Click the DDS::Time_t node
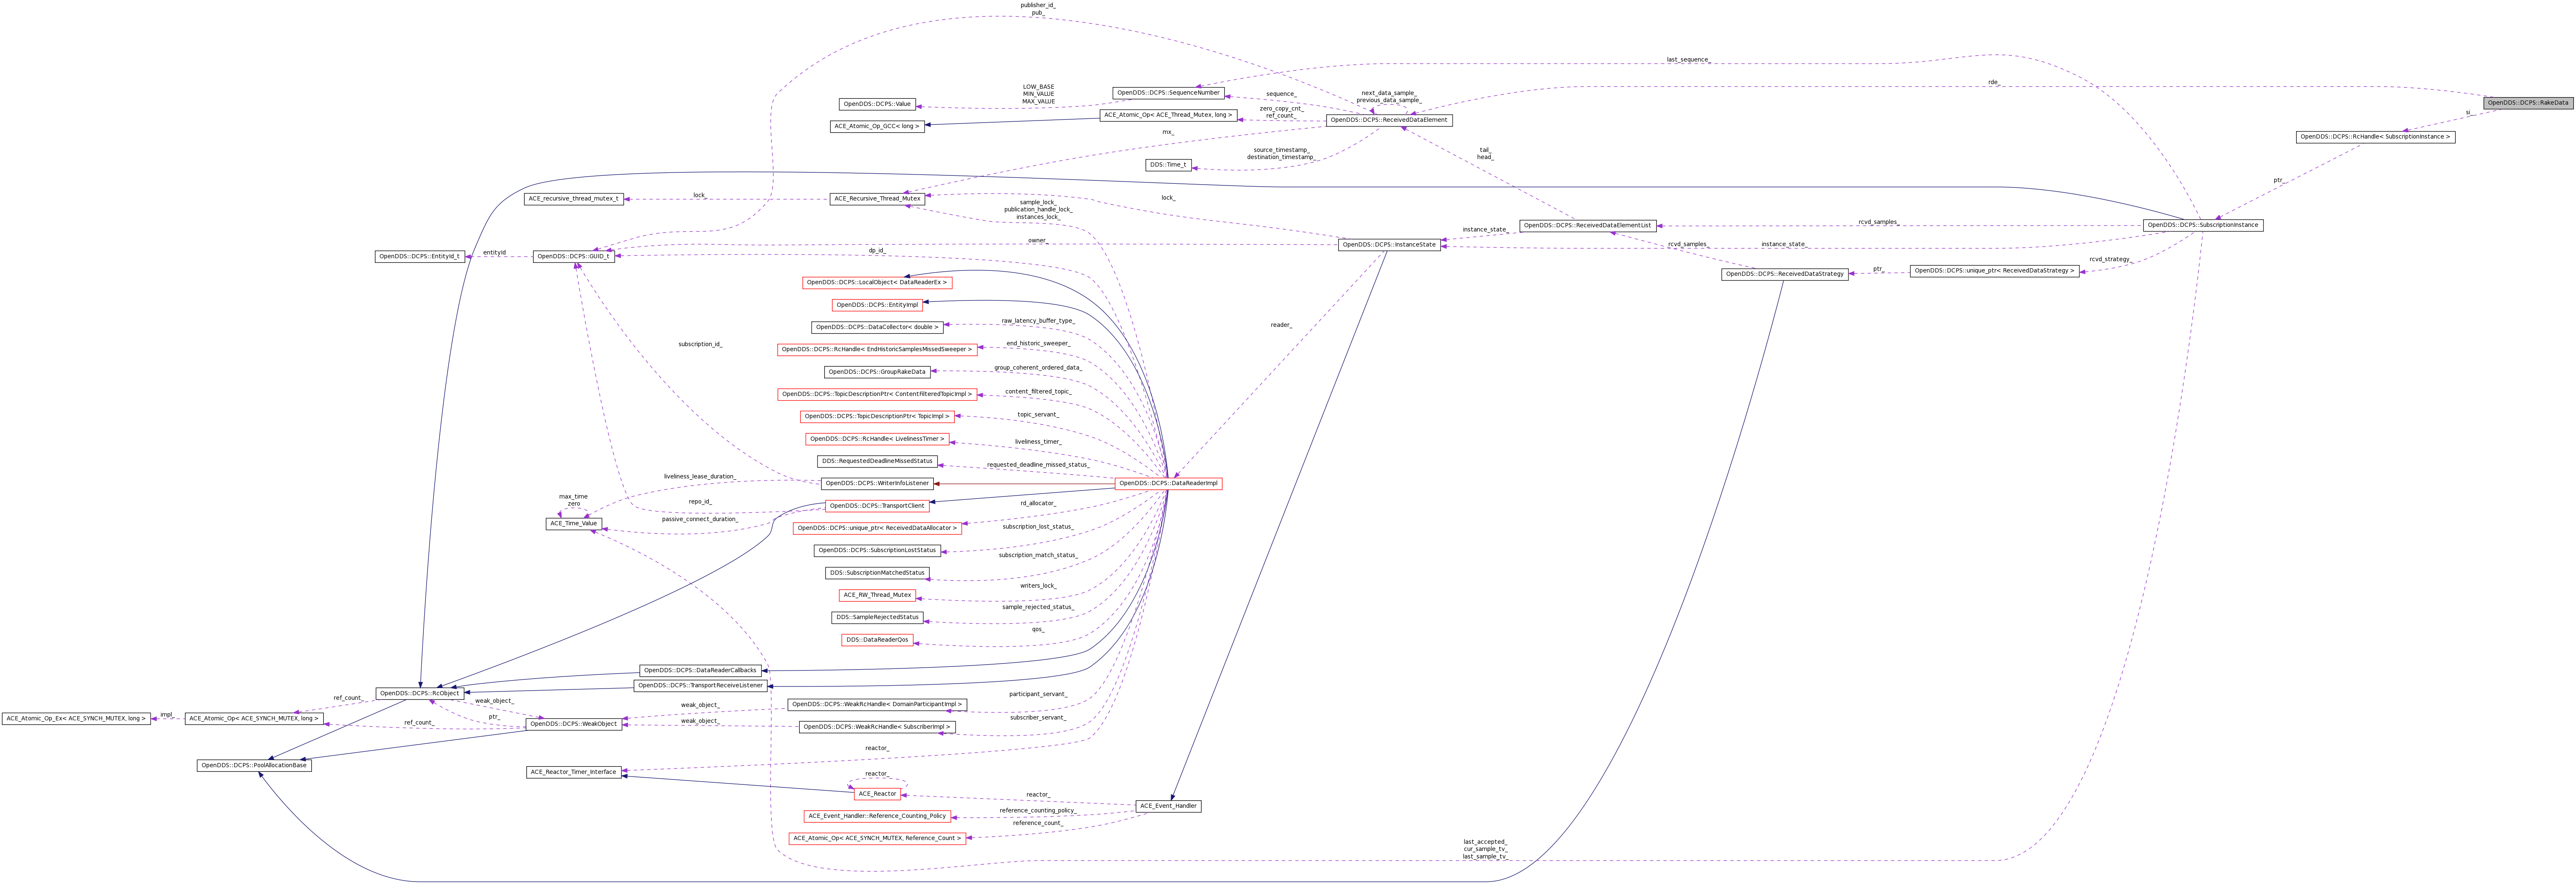 (x=1168, y=165)
